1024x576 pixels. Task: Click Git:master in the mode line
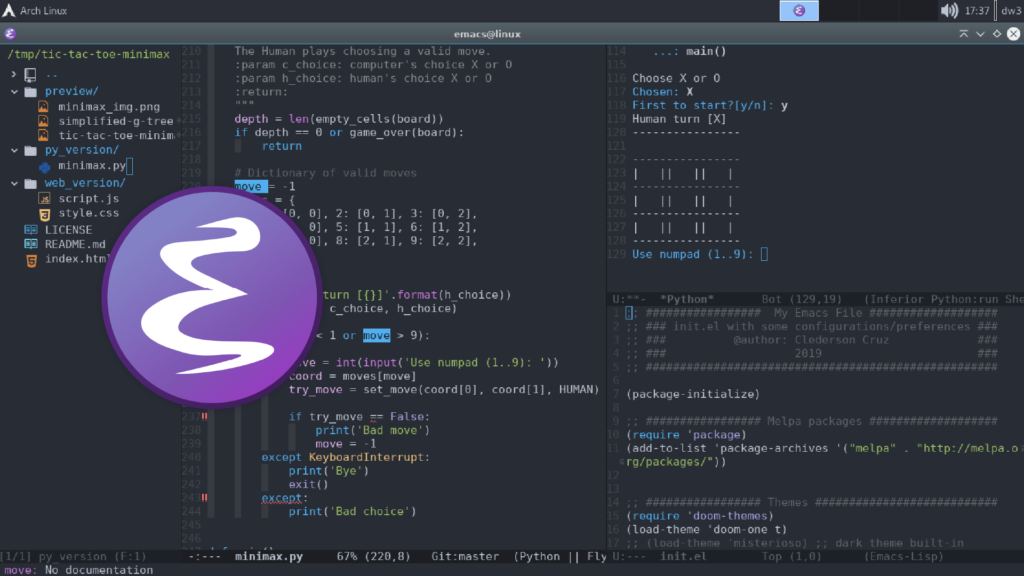coord(465,556)
